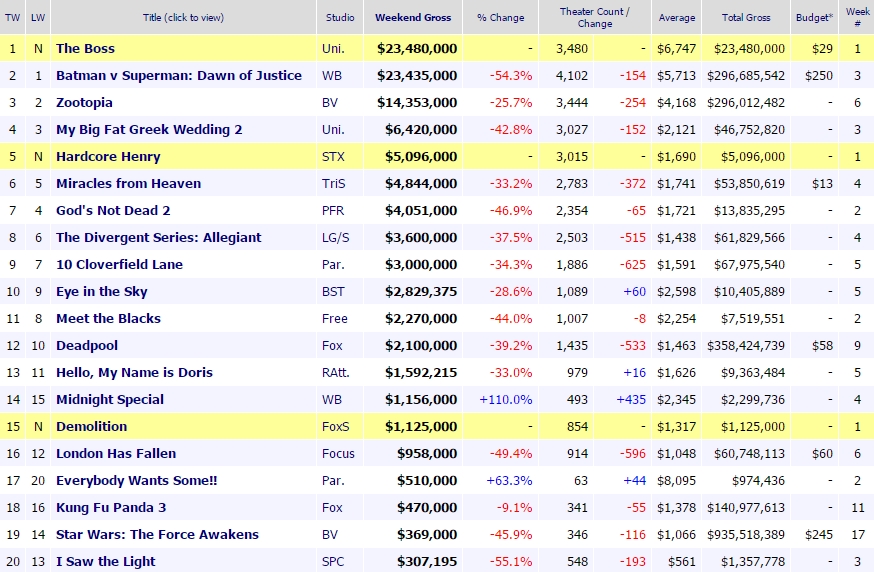This screenshot has width=874, height=572.
Task: Click the Deadpool title link
Action: (x=87, y=346)
